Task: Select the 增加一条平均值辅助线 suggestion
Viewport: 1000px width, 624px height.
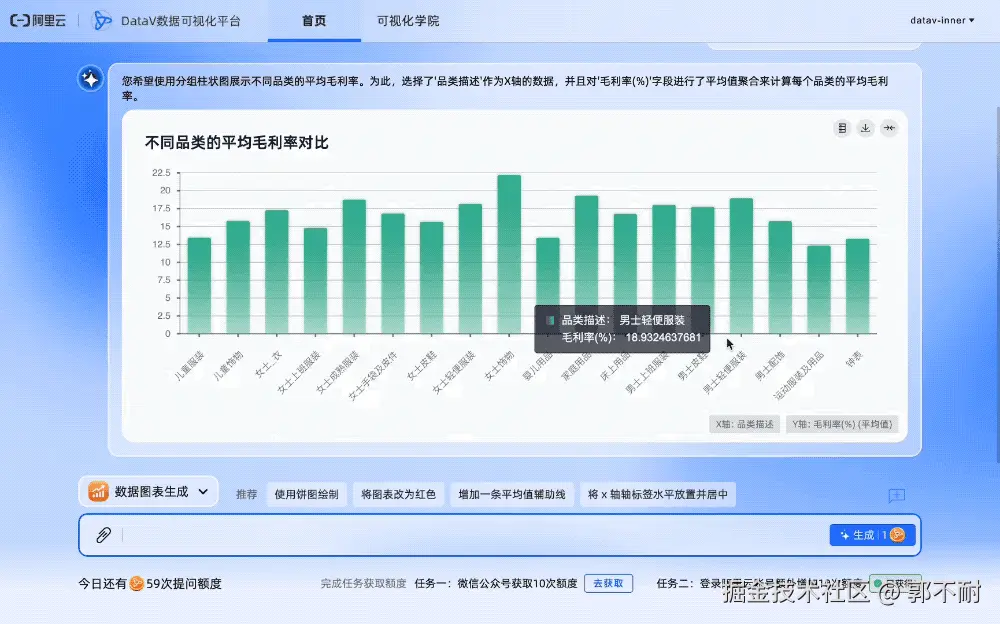Action: 513,493
